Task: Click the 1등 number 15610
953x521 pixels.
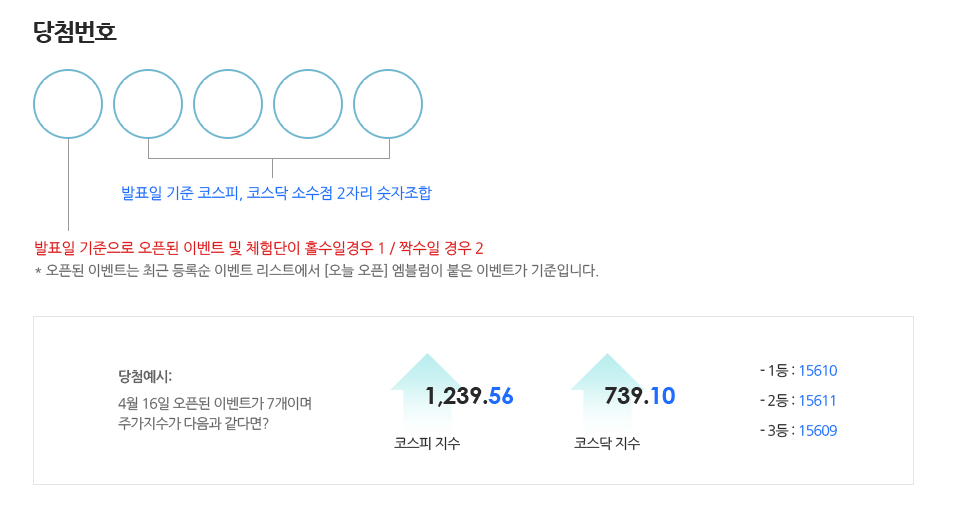Action: click(x=817, y=371)
